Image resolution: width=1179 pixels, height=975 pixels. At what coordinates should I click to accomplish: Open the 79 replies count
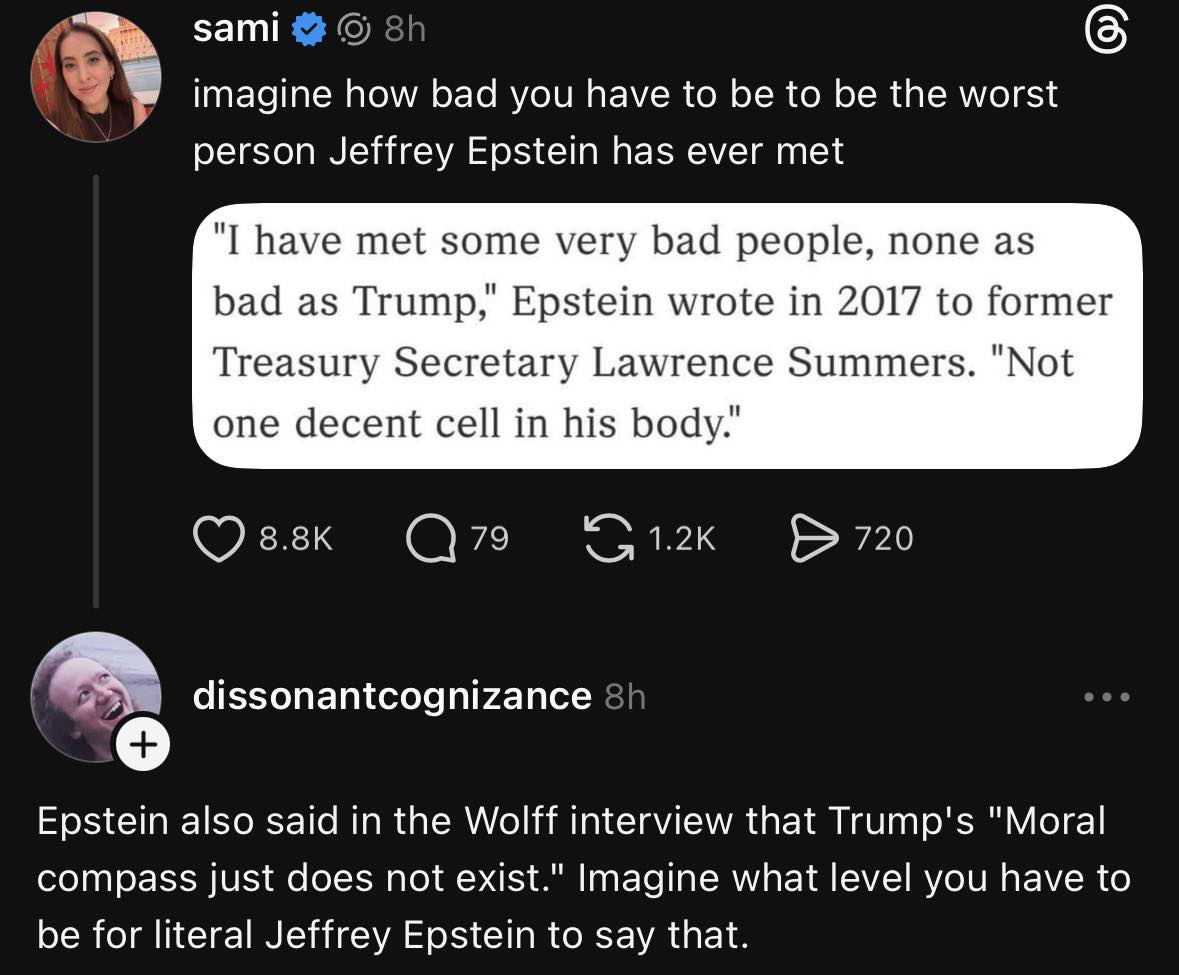pos(490,540)
